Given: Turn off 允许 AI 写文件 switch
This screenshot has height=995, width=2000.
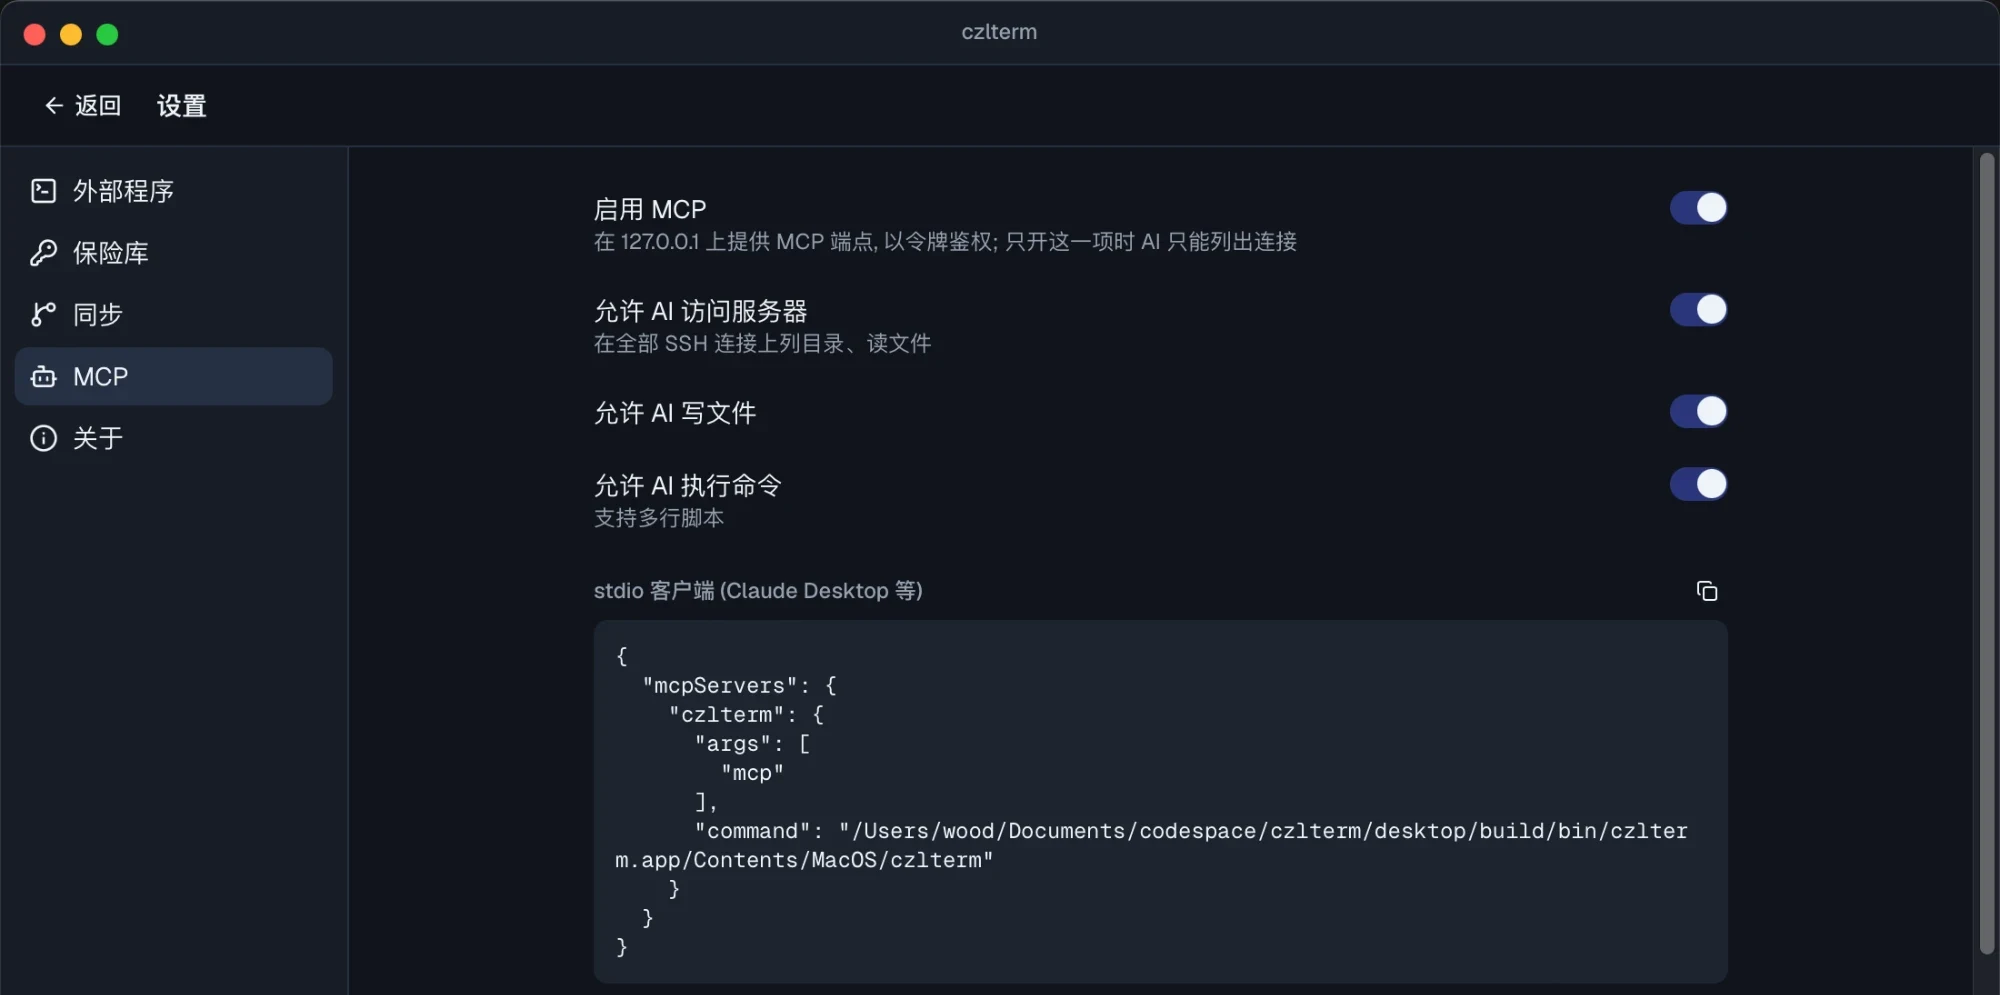Looking at the screenshot, I should tap(1698, 411).
